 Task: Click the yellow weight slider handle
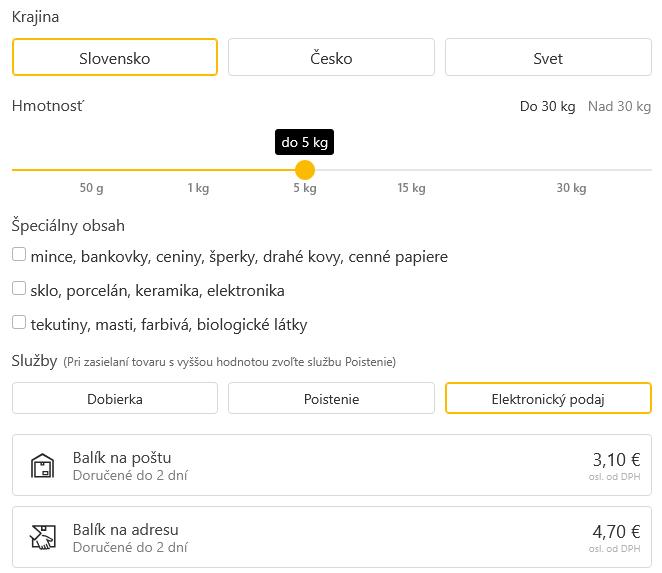pyautogui.click(x=305, y=170)
